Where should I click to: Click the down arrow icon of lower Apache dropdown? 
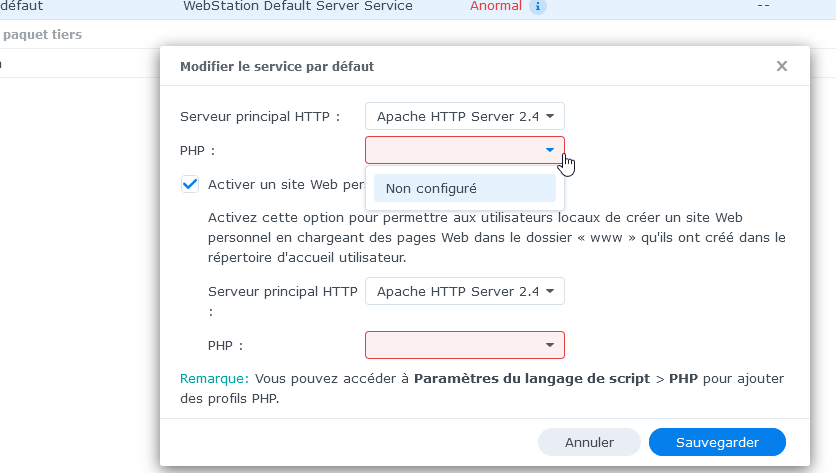click(x=550, y=291)
